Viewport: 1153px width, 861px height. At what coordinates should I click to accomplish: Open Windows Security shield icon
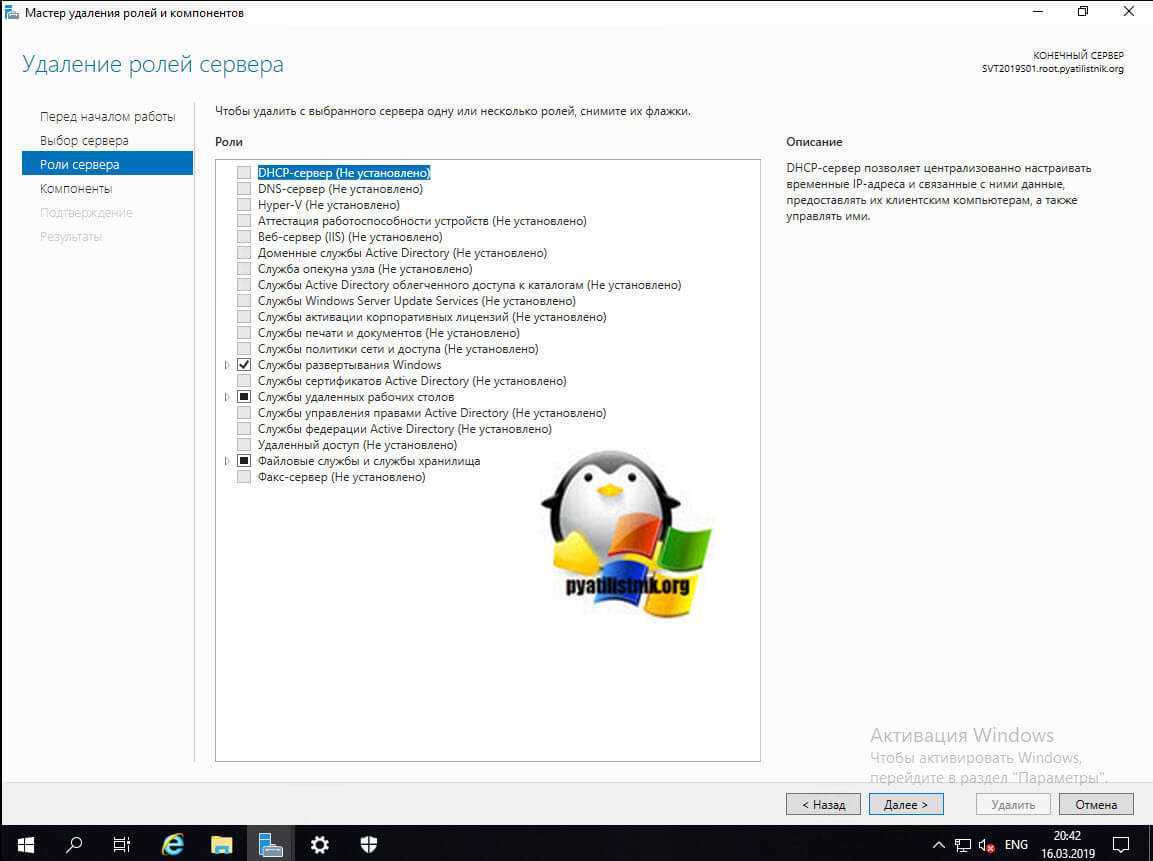[368, 844]
